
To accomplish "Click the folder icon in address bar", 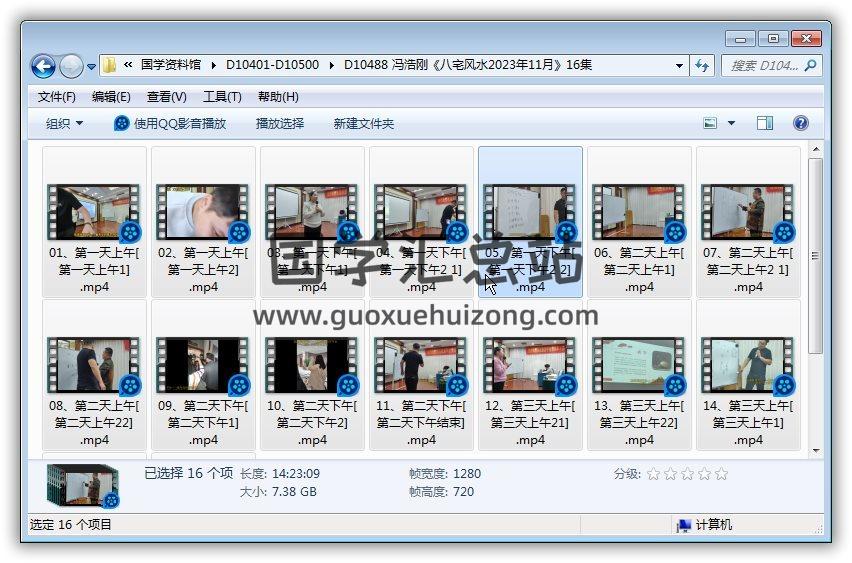I will pyautogui.click(x=109, y=65).
